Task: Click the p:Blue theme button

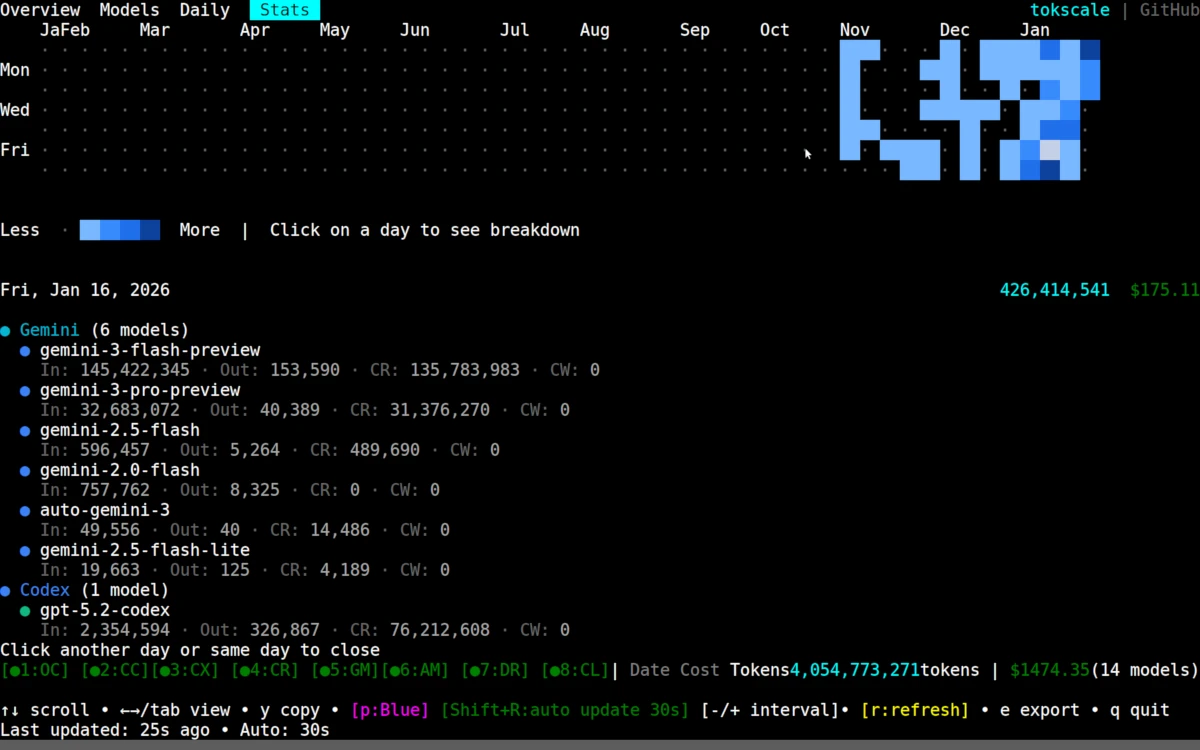Action: (389, 710)
